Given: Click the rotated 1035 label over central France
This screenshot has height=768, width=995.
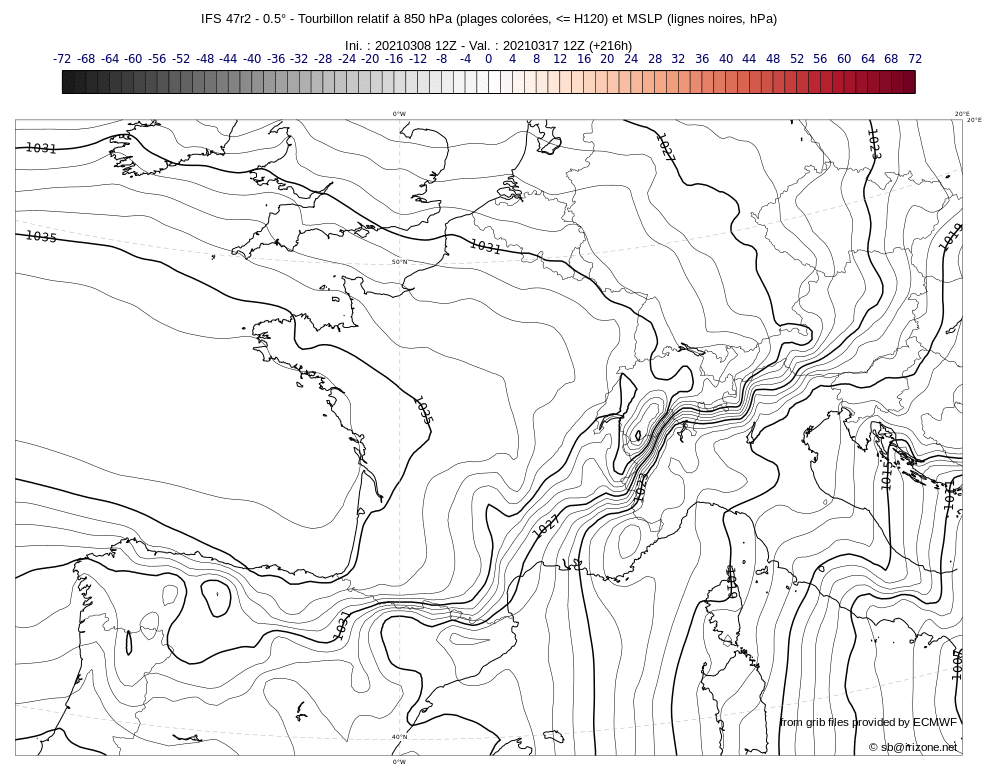Looking at the screenshot, I should 423,410.
